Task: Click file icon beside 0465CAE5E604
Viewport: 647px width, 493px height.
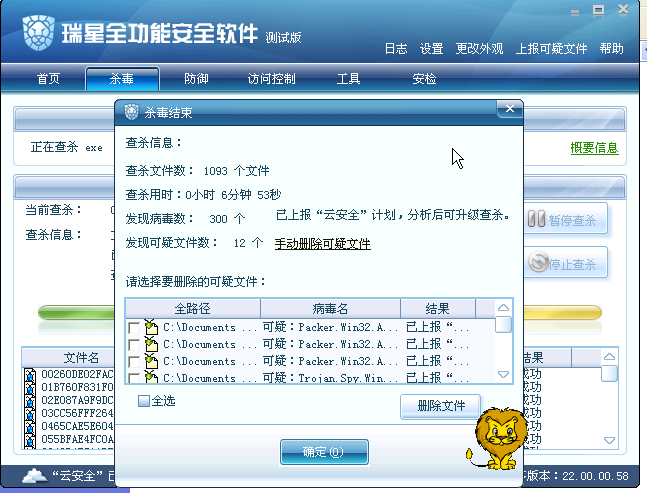Action: pos(30,426)
